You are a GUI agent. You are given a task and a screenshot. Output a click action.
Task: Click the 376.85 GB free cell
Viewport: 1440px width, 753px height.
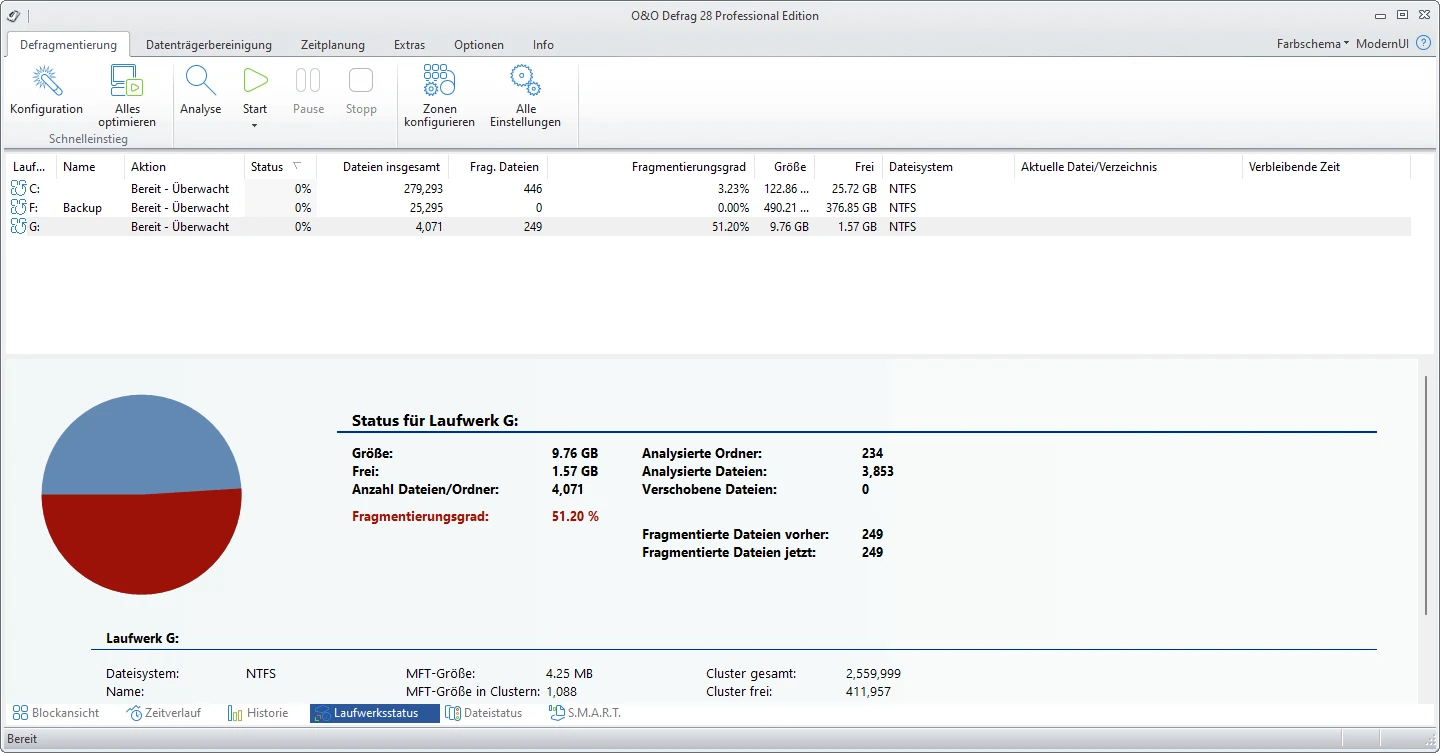click(x=851, y=208)
